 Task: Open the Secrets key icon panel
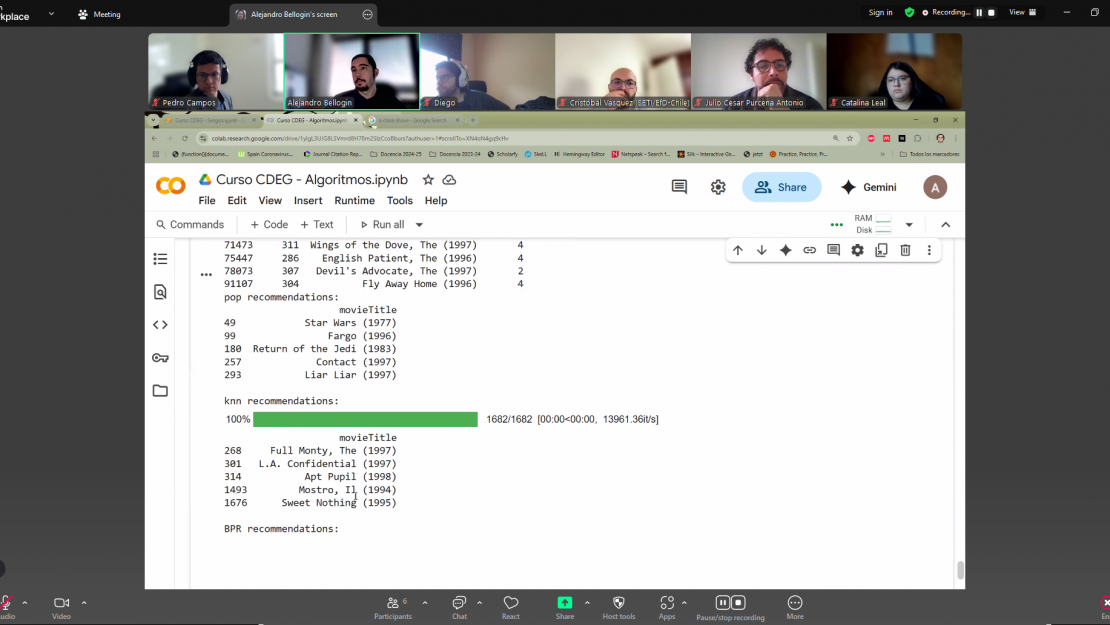coord(161,357)
